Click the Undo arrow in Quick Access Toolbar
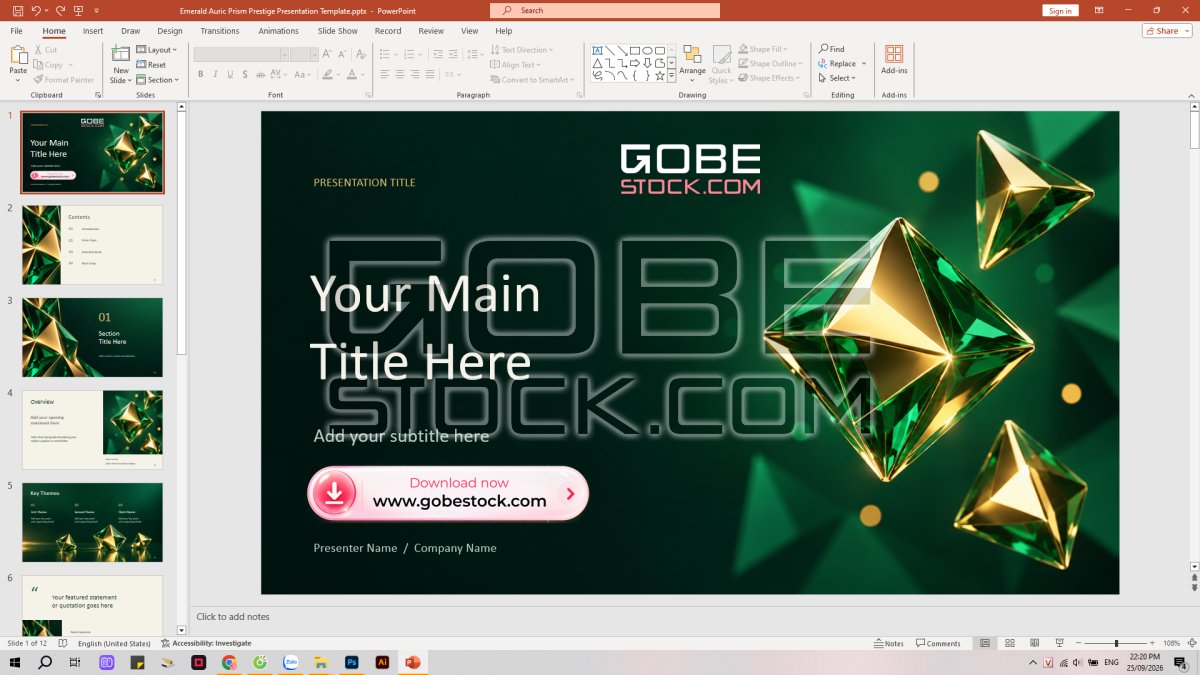 click(36, 10)
